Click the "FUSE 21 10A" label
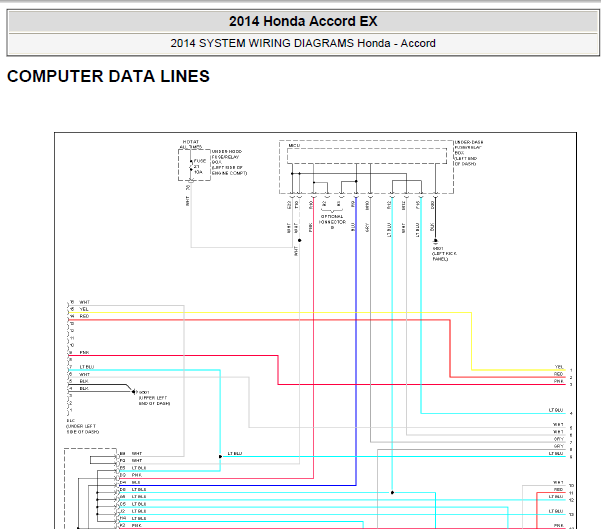Viewport: 601px width, 529px height. coord(199,166)
